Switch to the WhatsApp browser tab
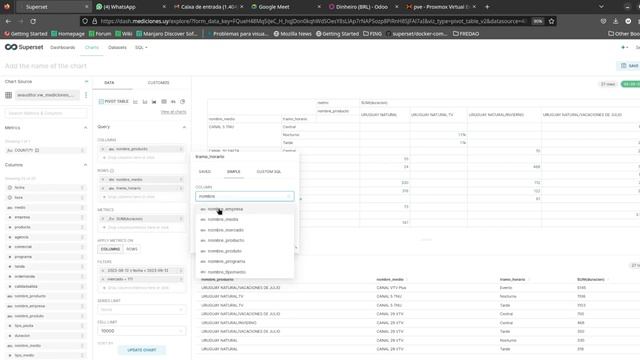640x360 pixels. click(x=130, y=7)
